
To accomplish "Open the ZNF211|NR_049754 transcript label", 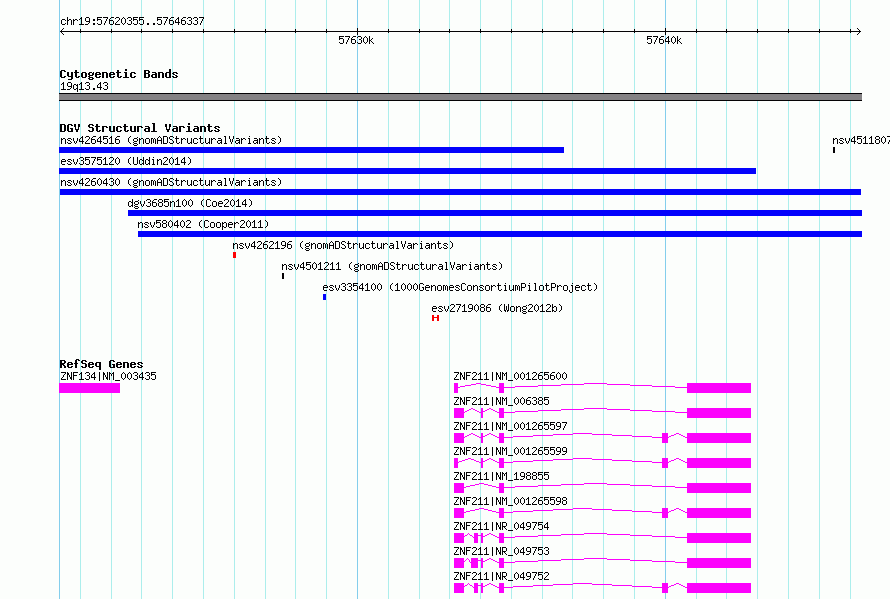I will tap(501, 526).
